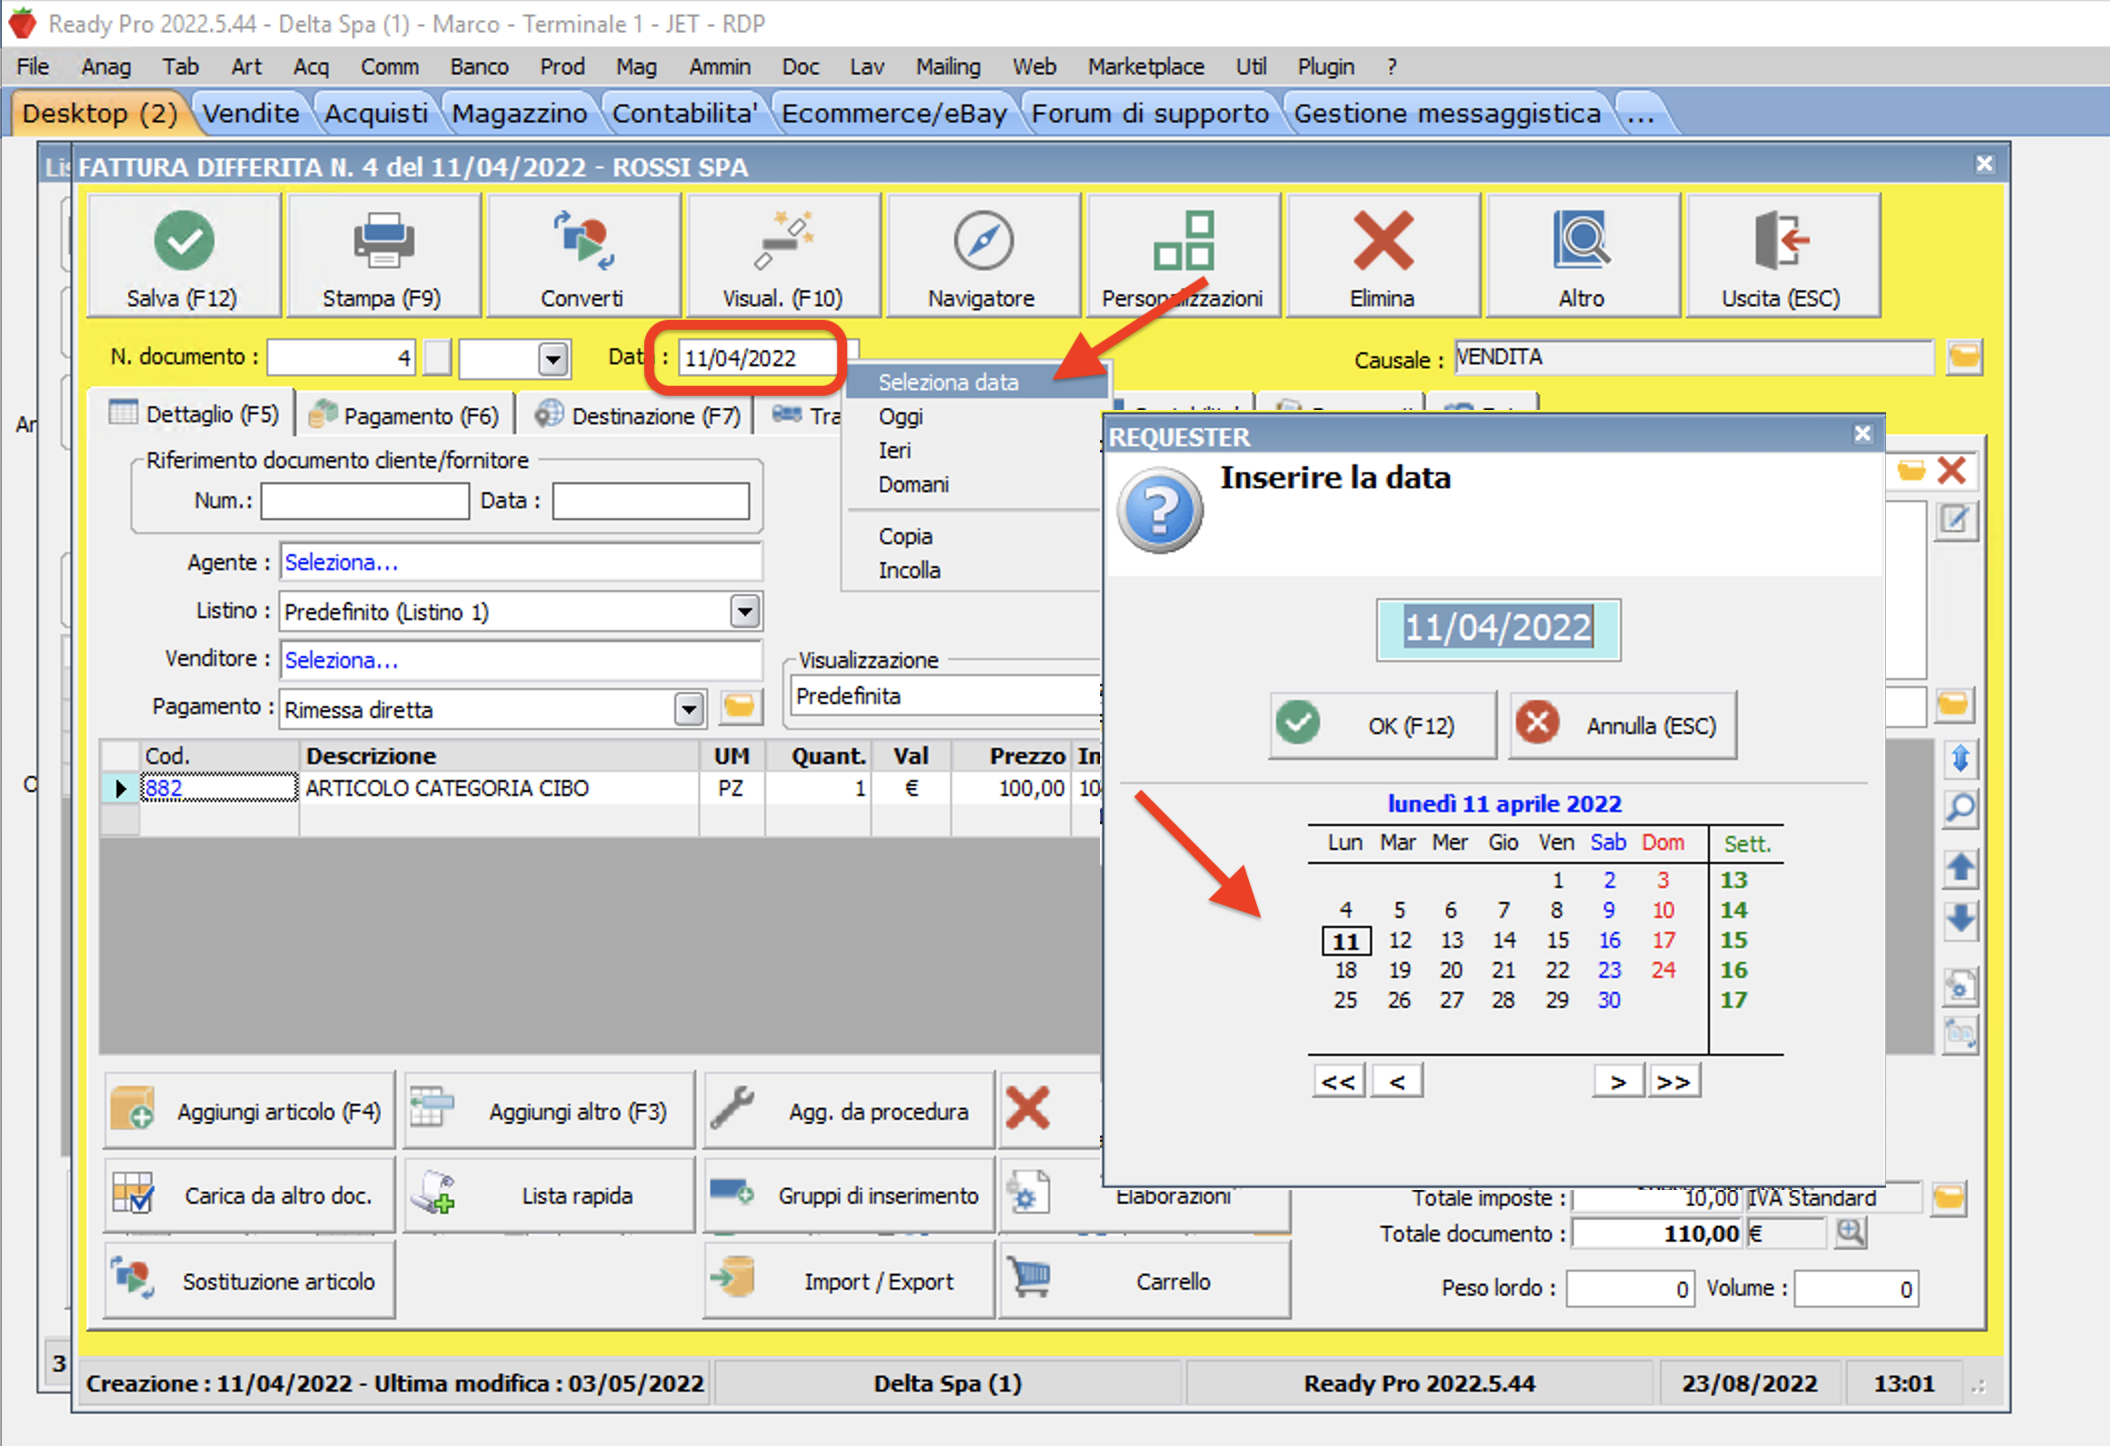Open the Marketplace menu
This screenshot has height=1446, width=2110.
pyautogui.click(x=1145, y=66)
